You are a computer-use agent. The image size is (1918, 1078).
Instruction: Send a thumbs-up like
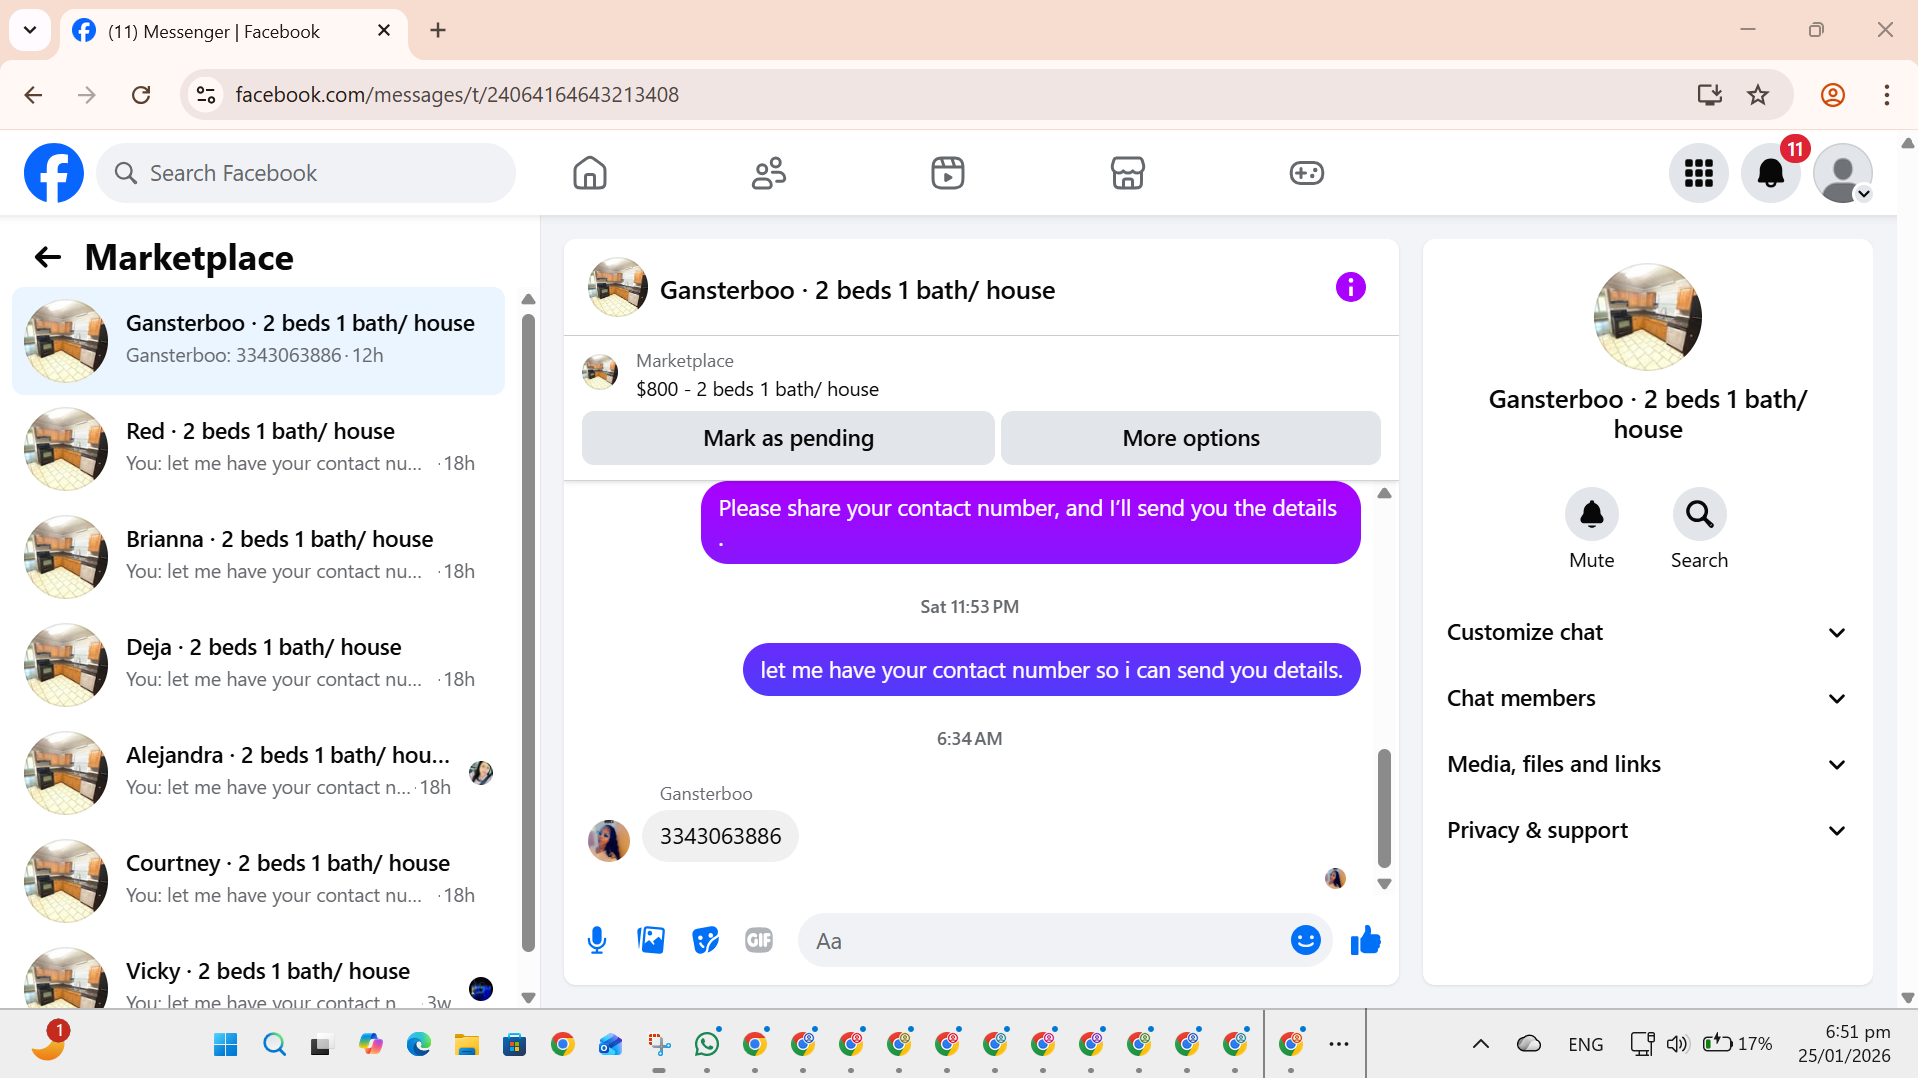[x=1365, y=940]
